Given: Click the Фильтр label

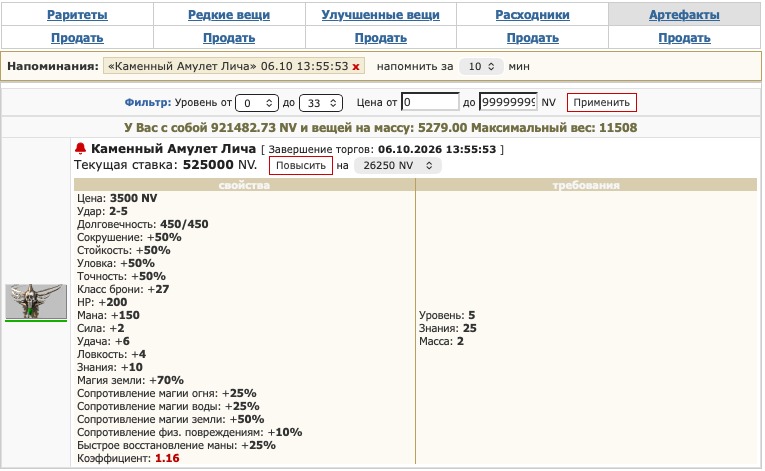Looking at the screenshot, I should point(148,102).
